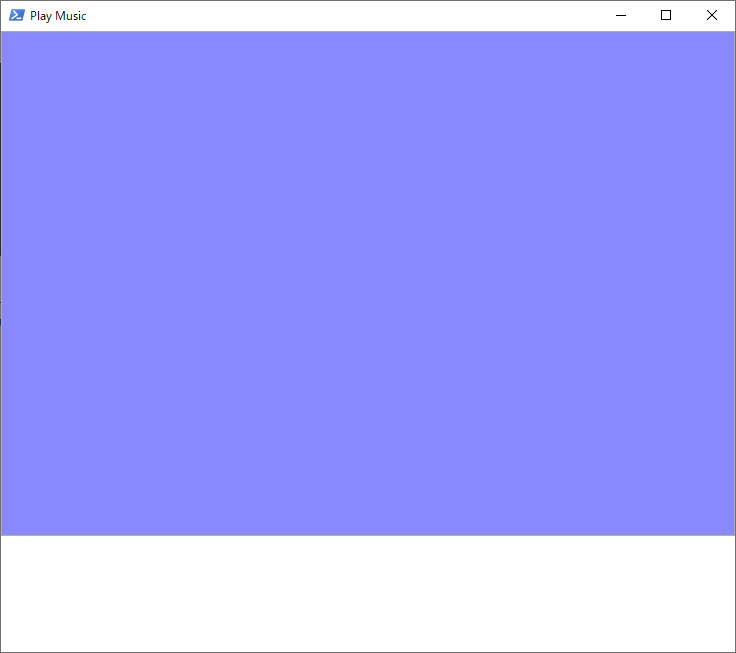The width and height of the screenshot is (736, 653).
Task: Click the boundary between purple and white panels
Action: 368,536
